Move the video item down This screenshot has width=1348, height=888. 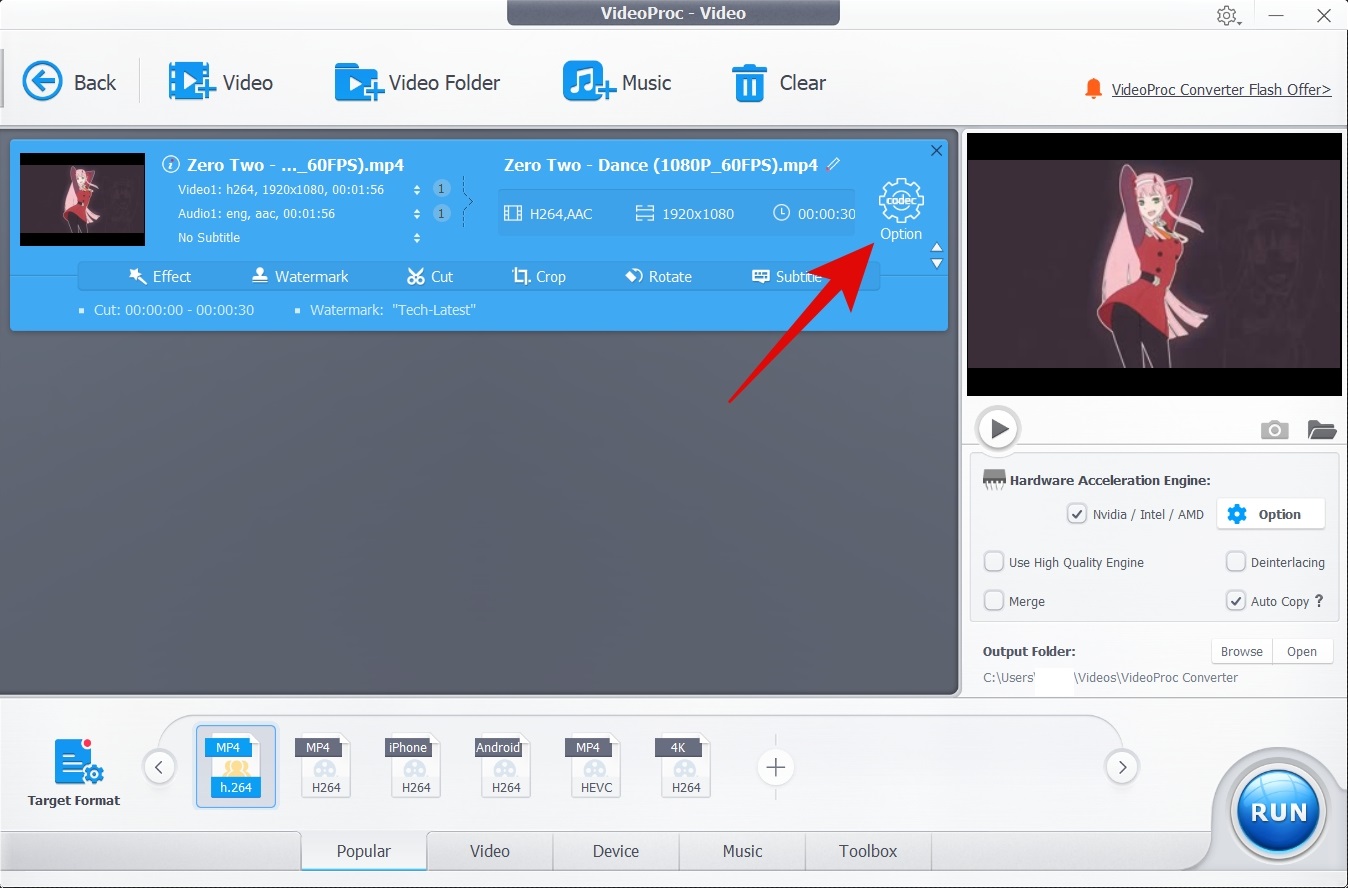(937, 264)
